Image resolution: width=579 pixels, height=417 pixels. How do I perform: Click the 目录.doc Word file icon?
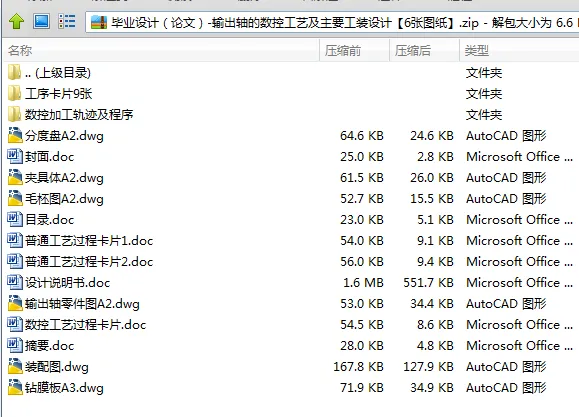pyautogui.click(x=15, y=219)
